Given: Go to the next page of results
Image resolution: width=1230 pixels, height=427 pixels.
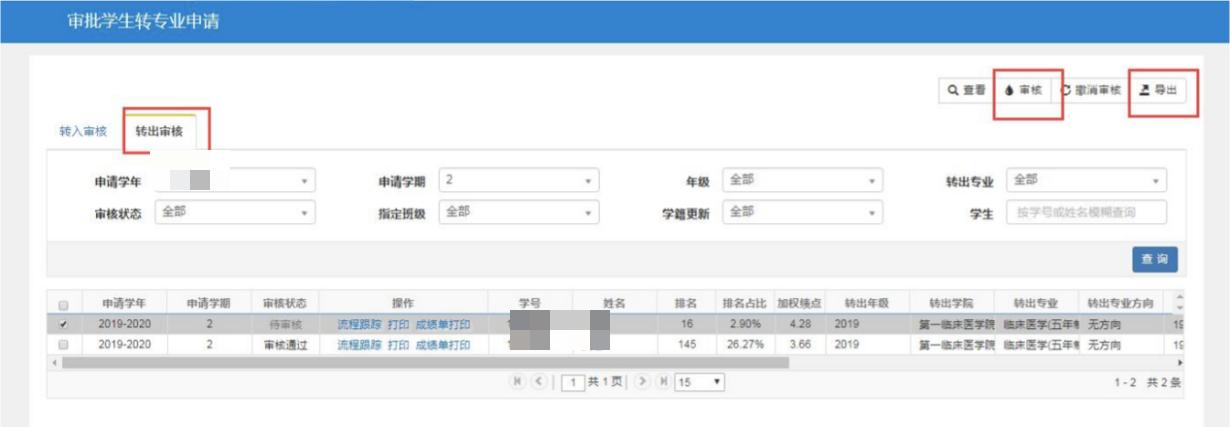Looking at the screenshot, I should (642, 382).
